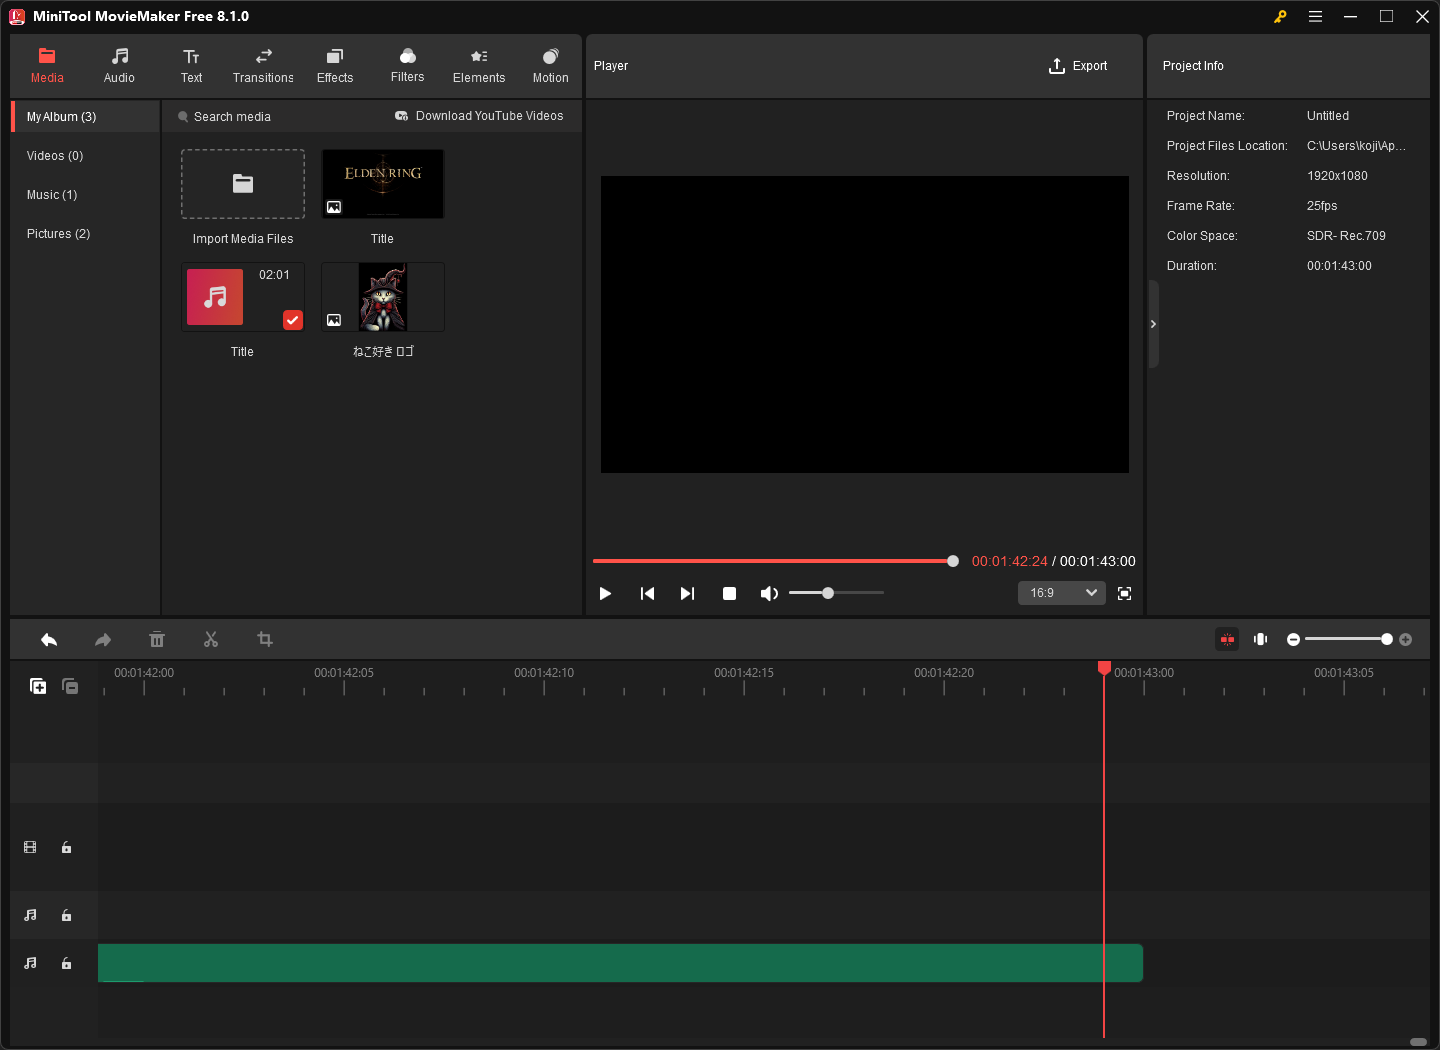Toggle lock on second audio track
1440x1050 pixels.
66,964
